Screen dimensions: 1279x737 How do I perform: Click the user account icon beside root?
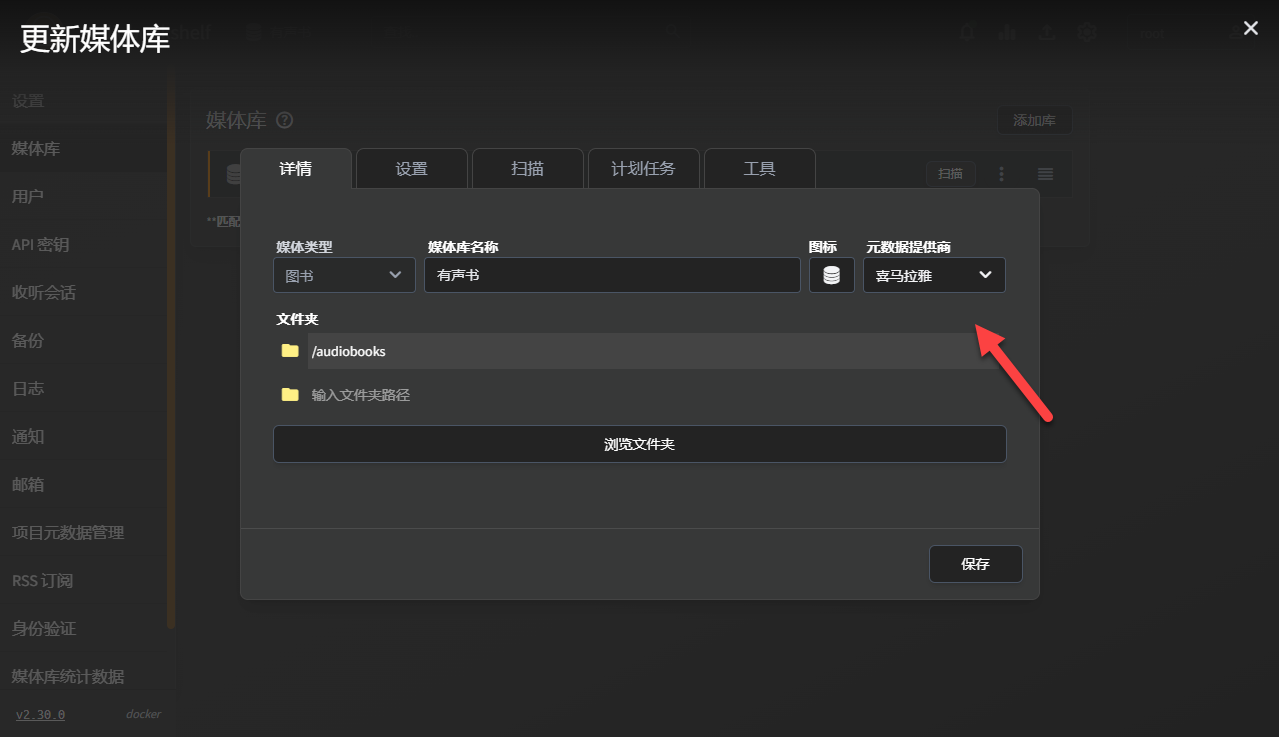[1236, 33]
